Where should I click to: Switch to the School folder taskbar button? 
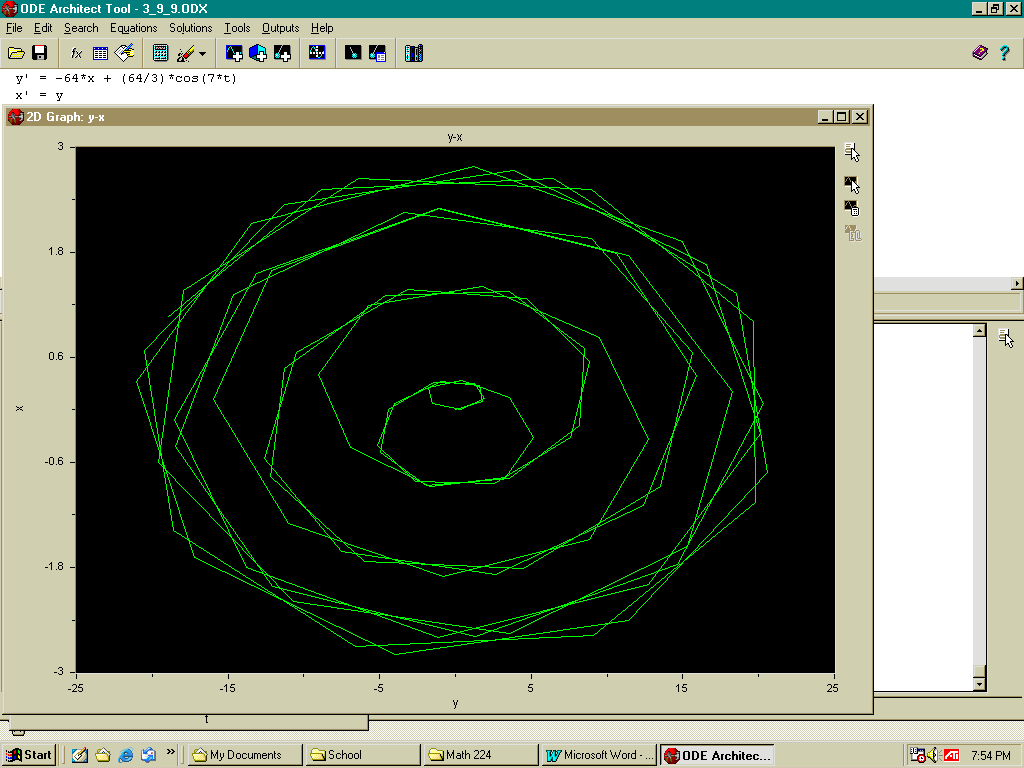362,755
